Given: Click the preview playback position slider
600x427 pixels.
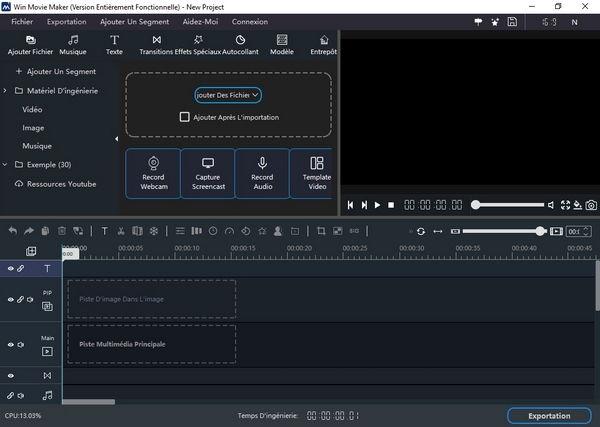Looking at the screenshot, I should (x=507, y=205).
